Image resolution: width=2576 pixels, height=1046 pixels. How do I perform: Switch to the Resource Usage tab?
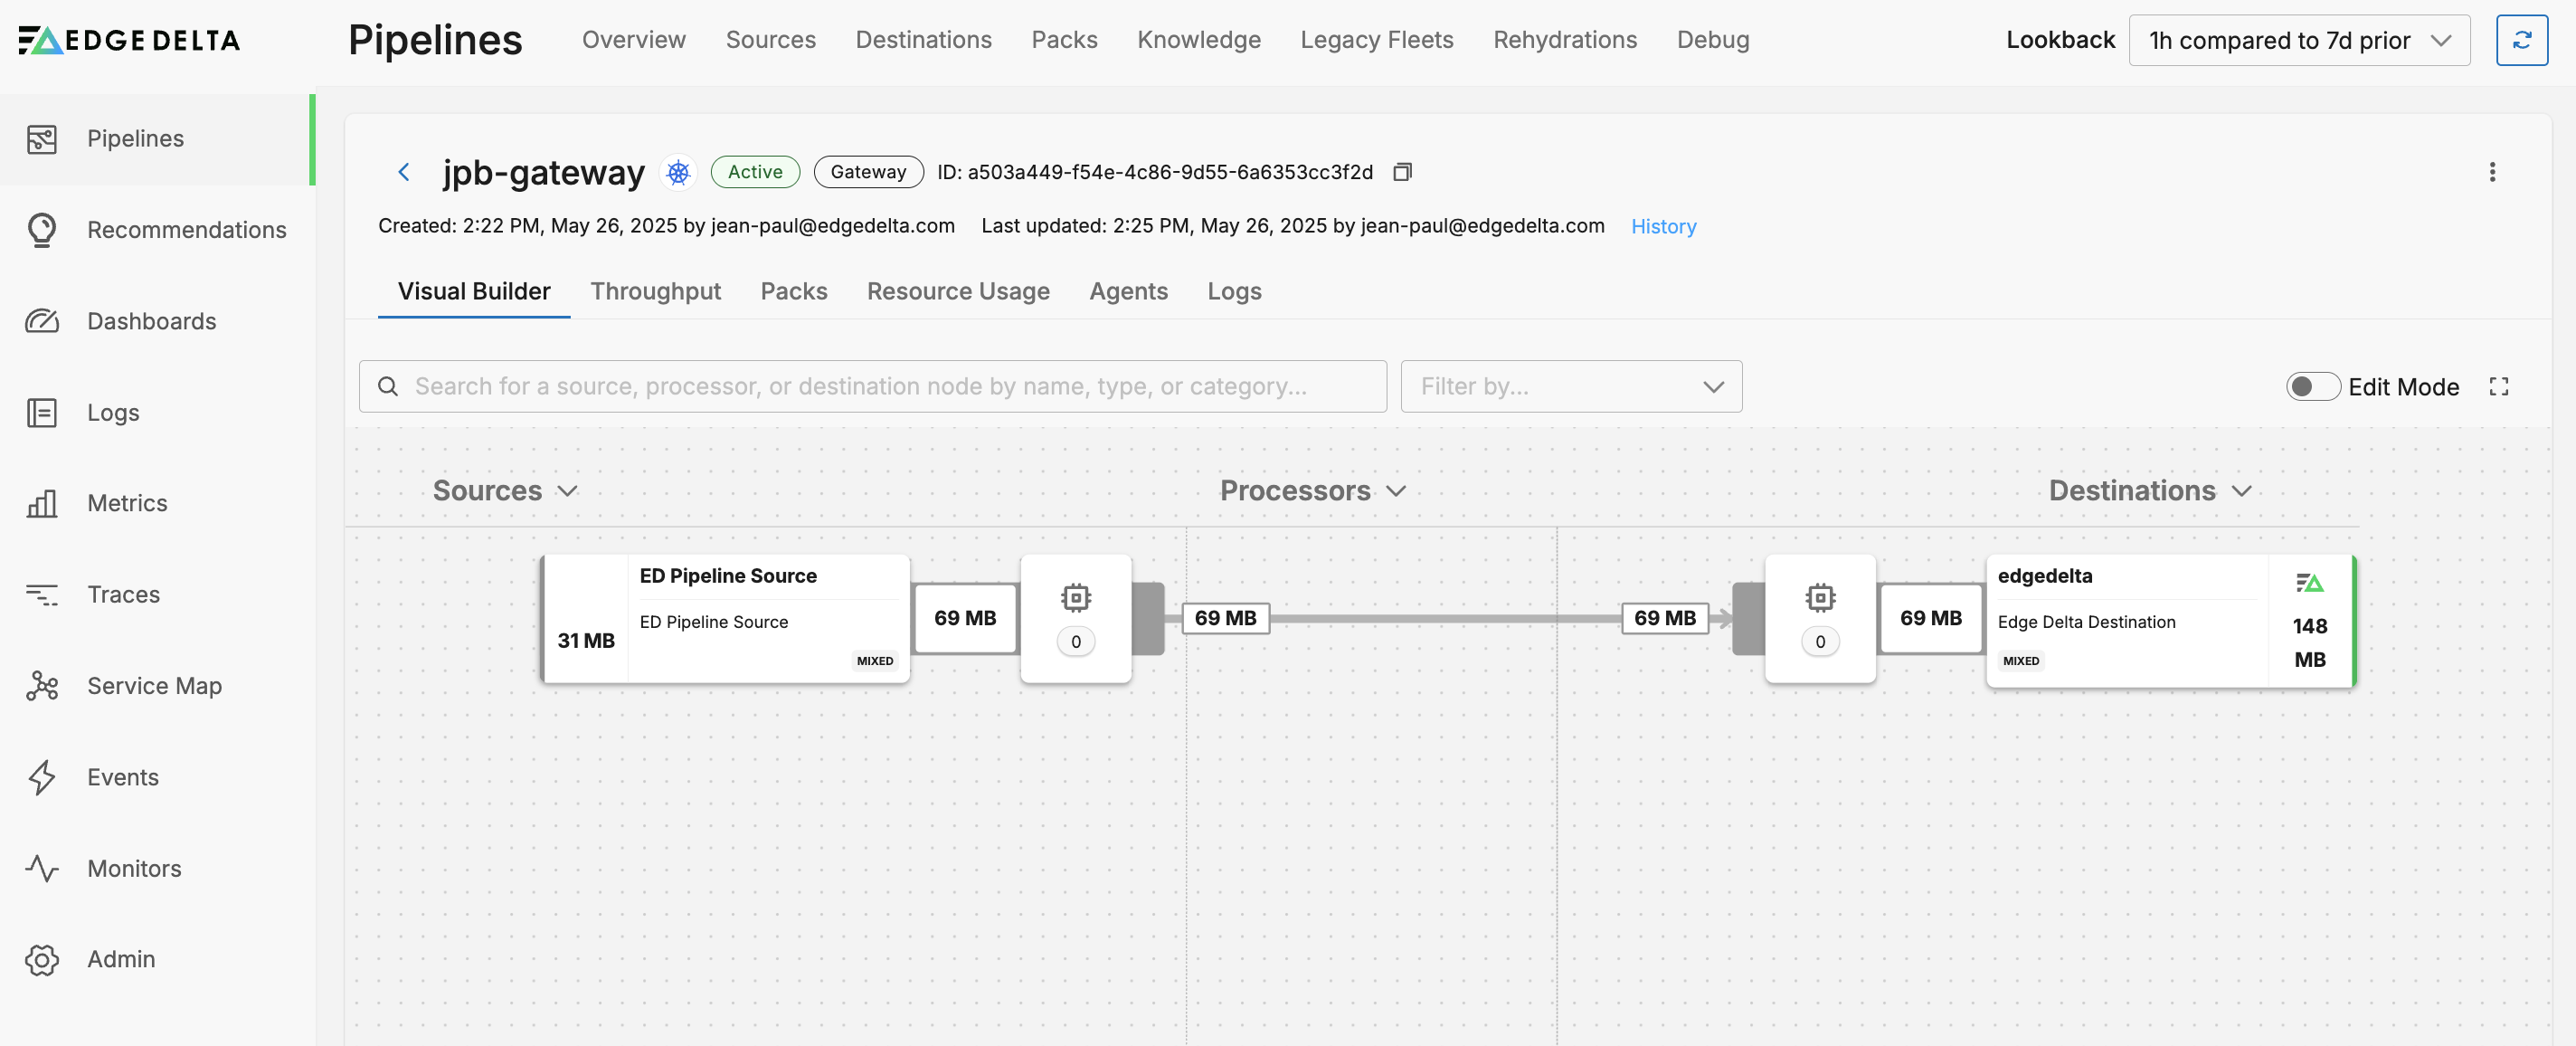(958, 292)
